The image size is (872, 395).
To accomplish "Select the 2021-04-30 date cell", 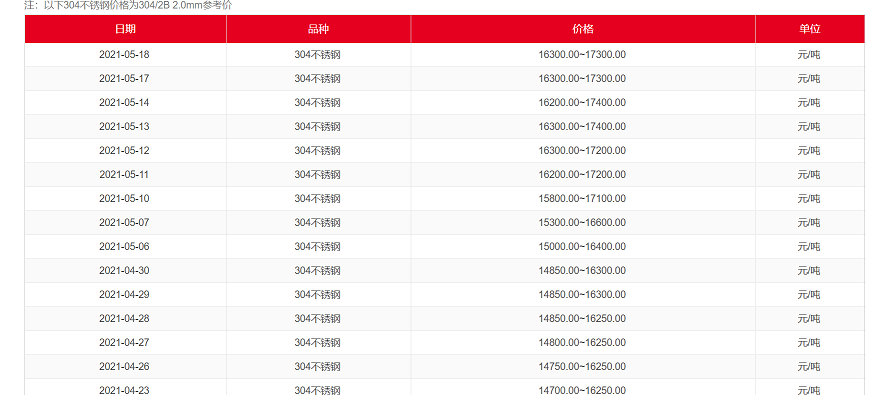I will pyautogui.click(x=125, y=270).
